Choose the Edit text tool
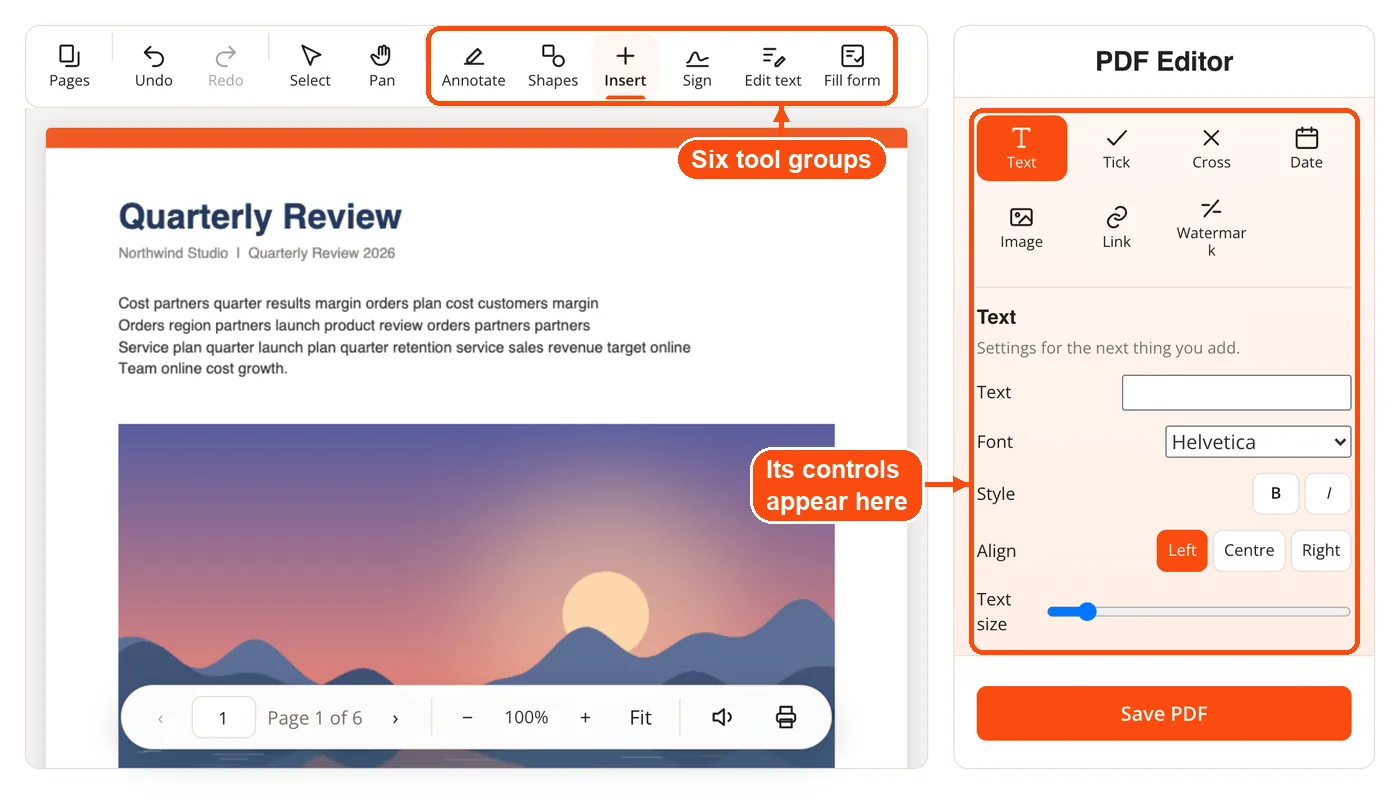Screen dimensions: 1400x794 [x=773, y=66]
